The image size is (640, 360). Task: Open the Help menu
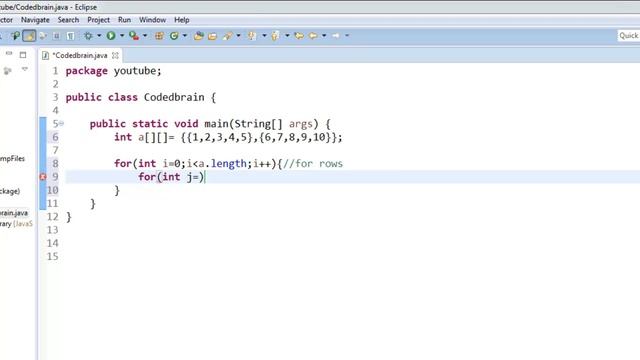[x=182, y=20]
